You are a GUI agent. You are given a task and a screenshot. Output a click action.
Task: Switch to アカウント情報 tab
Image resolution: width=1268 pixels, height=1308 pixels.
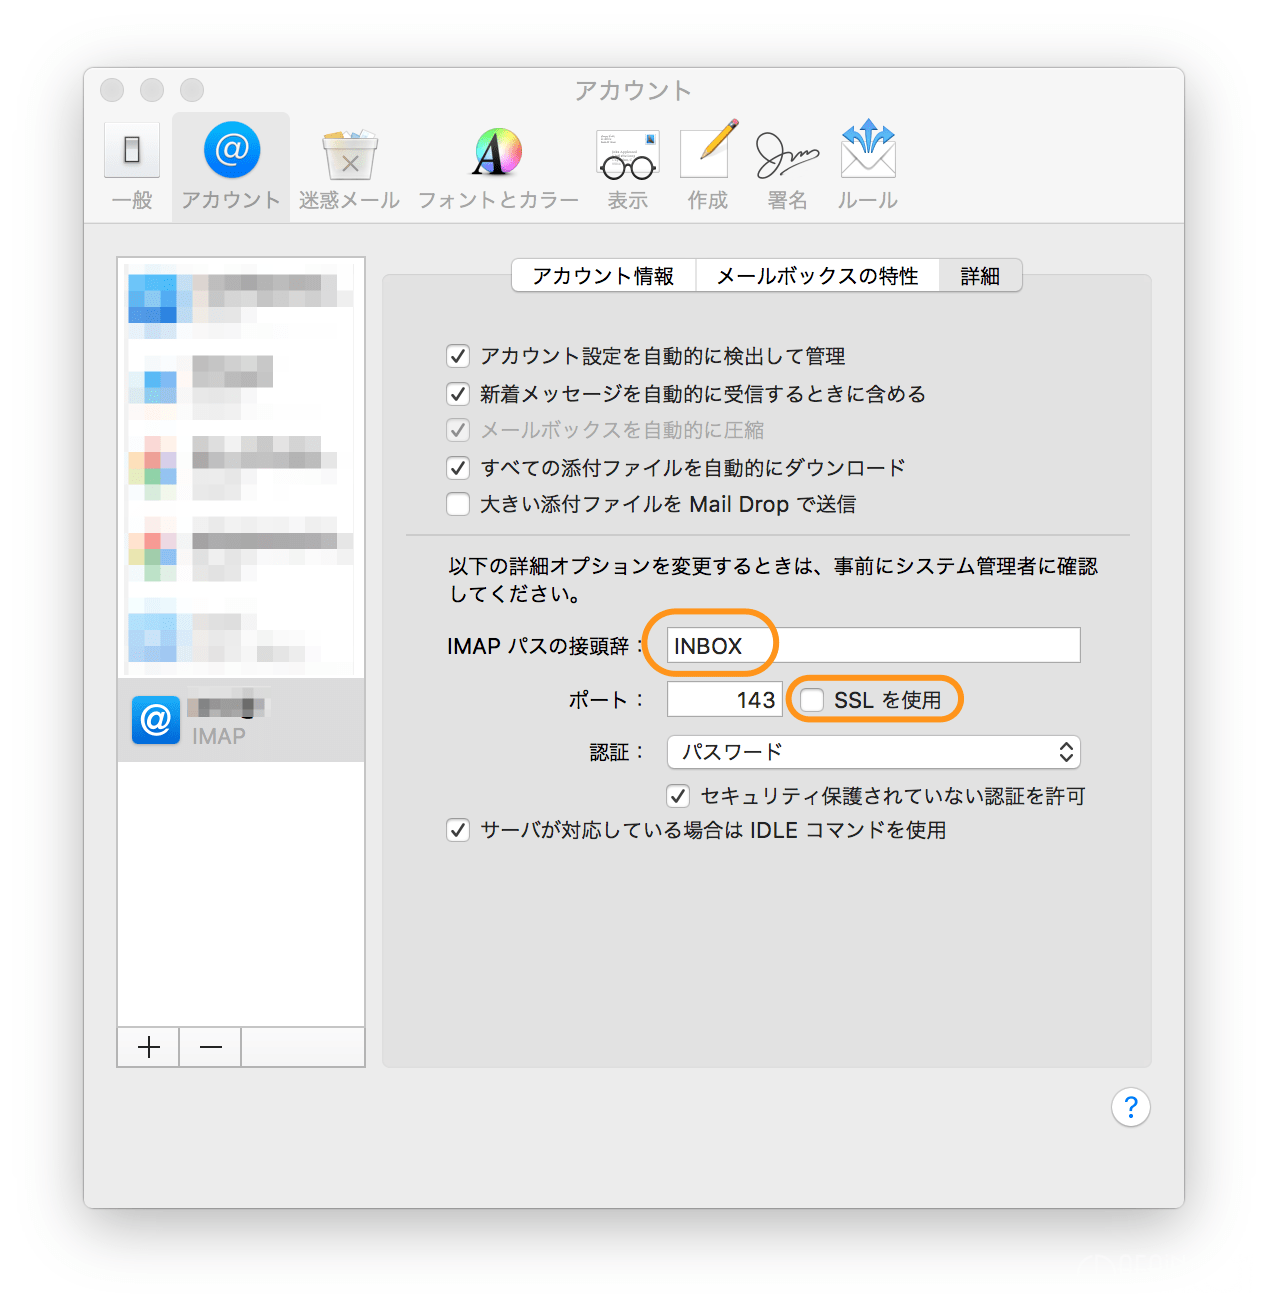603,276
